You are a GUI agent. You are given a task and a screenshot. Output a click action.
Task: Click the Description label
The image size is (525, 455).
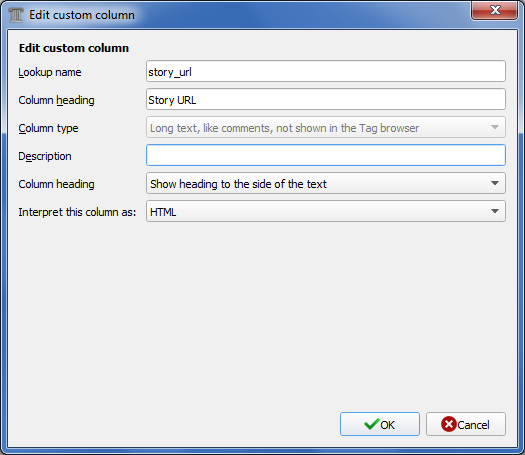45,156
